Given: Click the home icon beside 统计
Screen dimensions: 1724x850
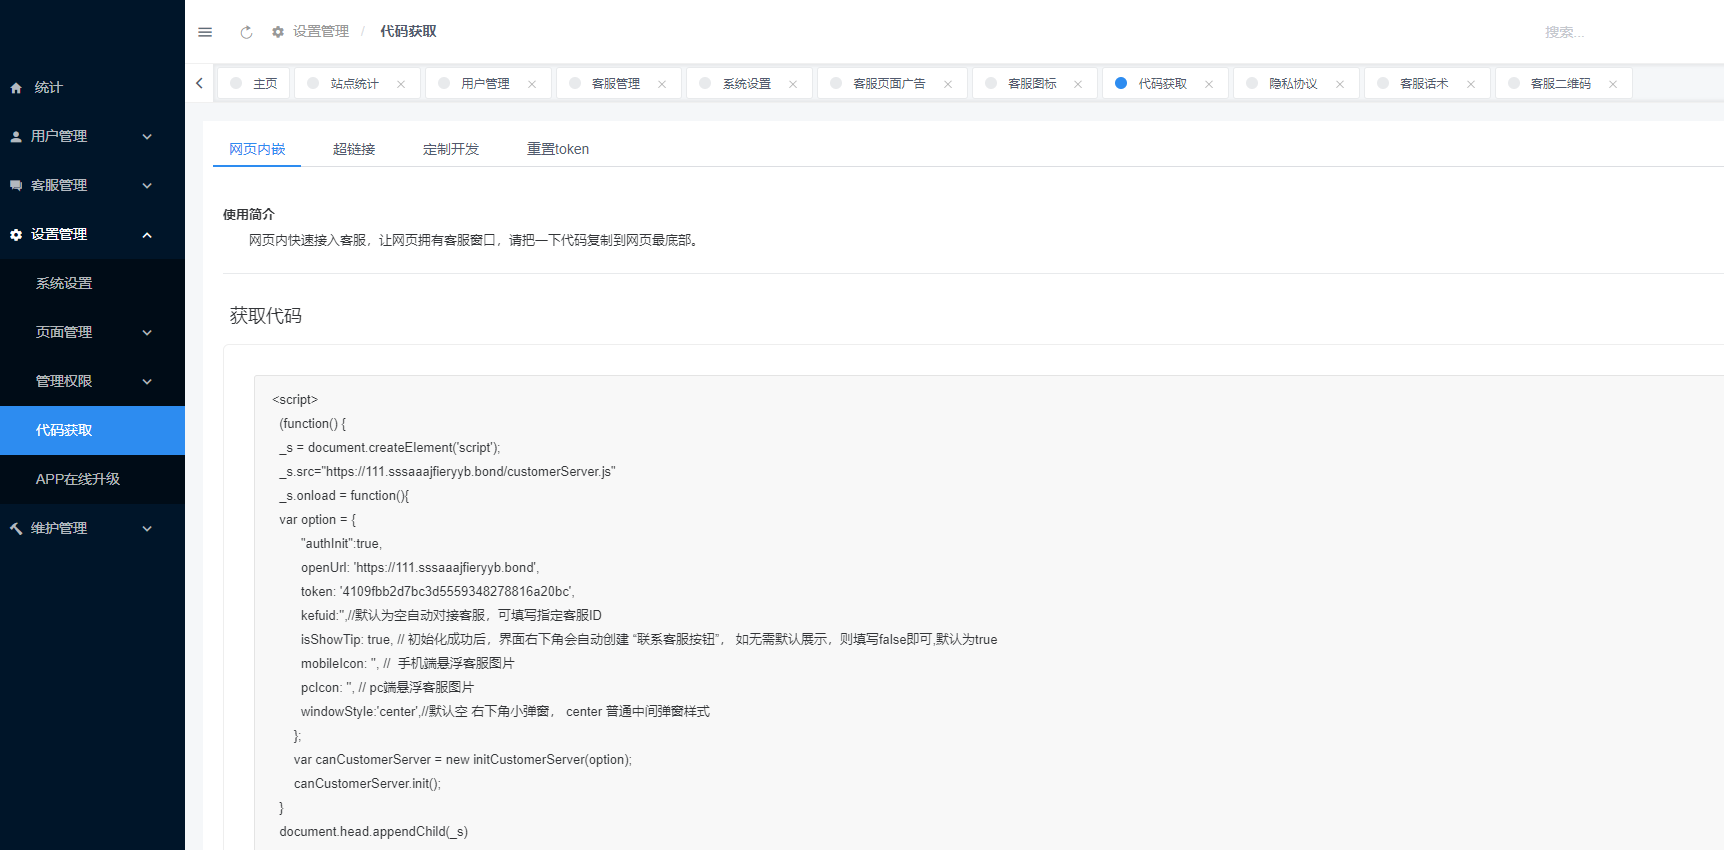Looking at the screenshot, I should tap(16, 88).
